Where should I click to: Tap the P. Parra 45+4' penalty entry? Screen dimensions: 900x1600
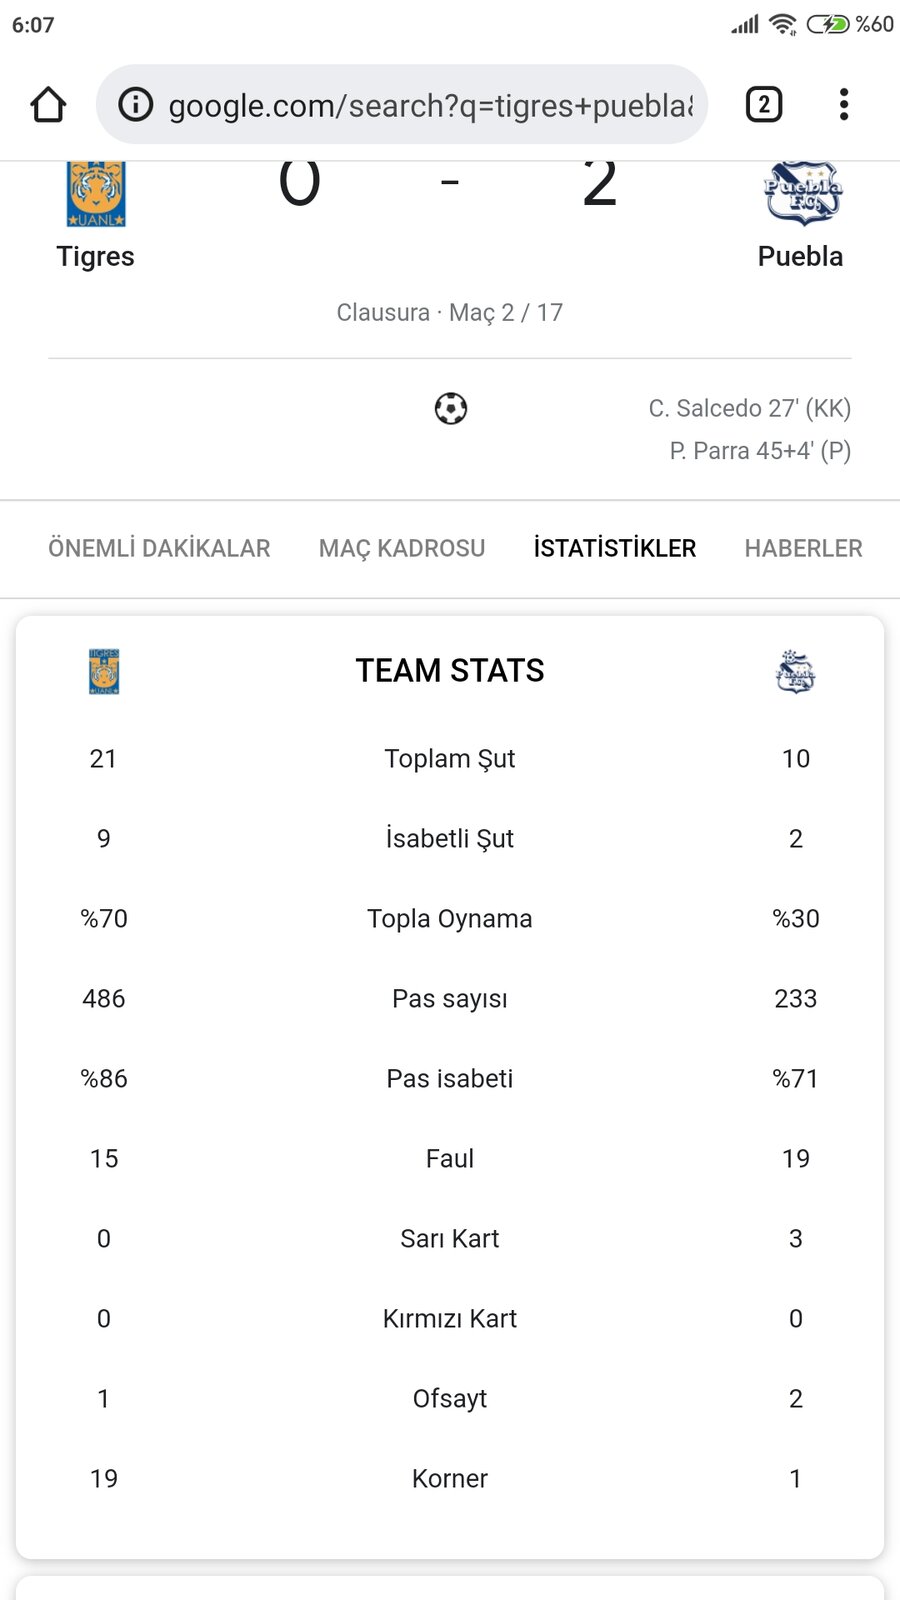(761, 451)
